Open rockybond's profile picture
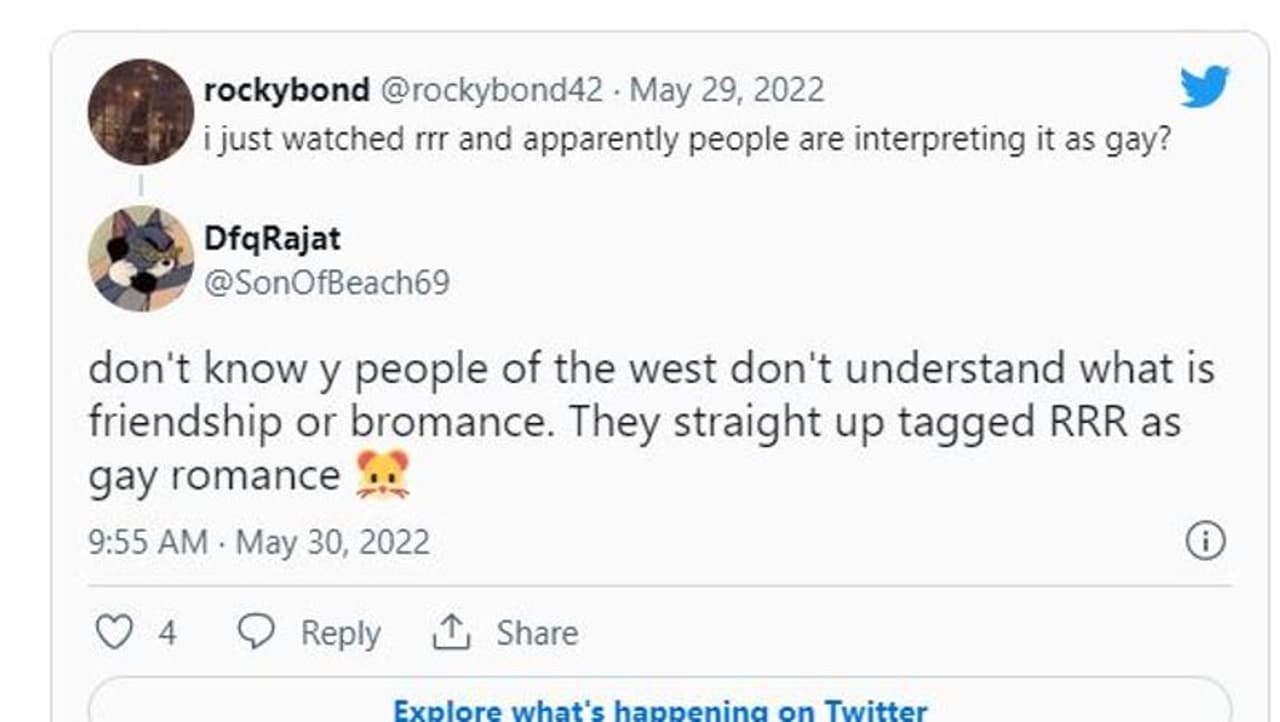1280x722 pixels. 140,111
